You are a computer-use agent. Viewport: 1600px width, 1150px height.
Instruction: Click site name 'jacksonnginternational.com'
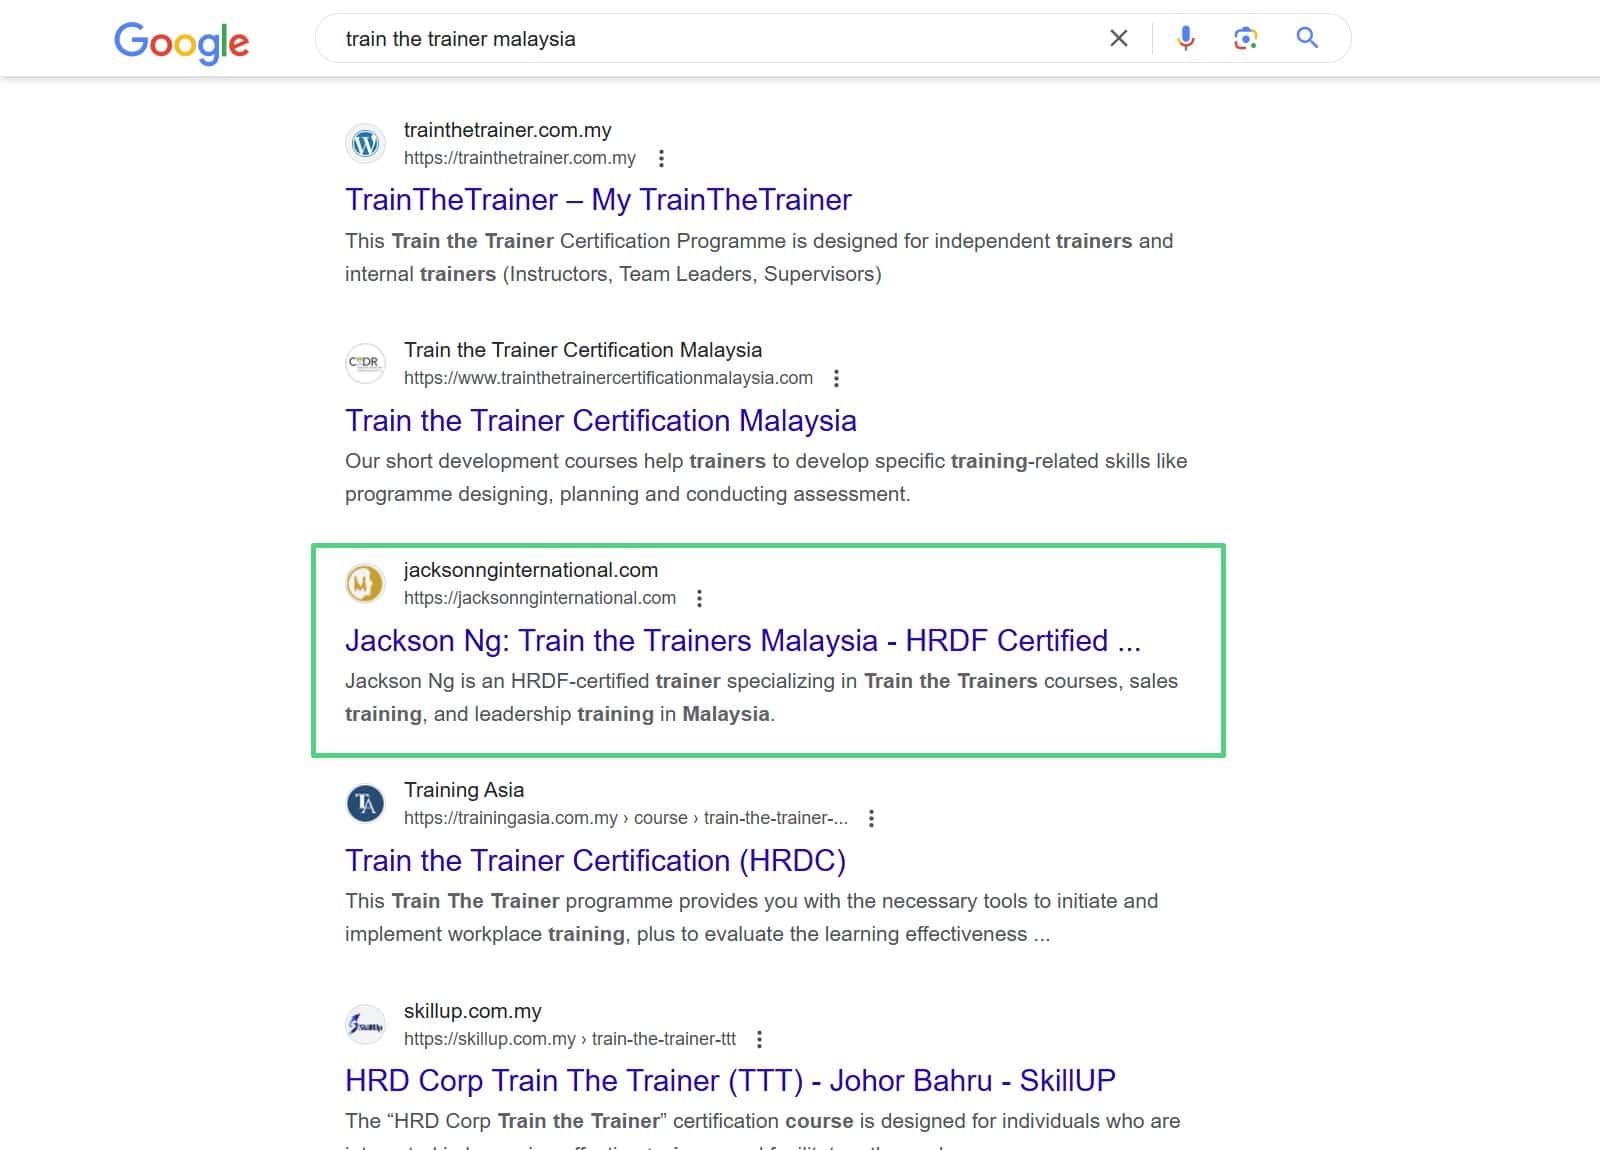531,570
